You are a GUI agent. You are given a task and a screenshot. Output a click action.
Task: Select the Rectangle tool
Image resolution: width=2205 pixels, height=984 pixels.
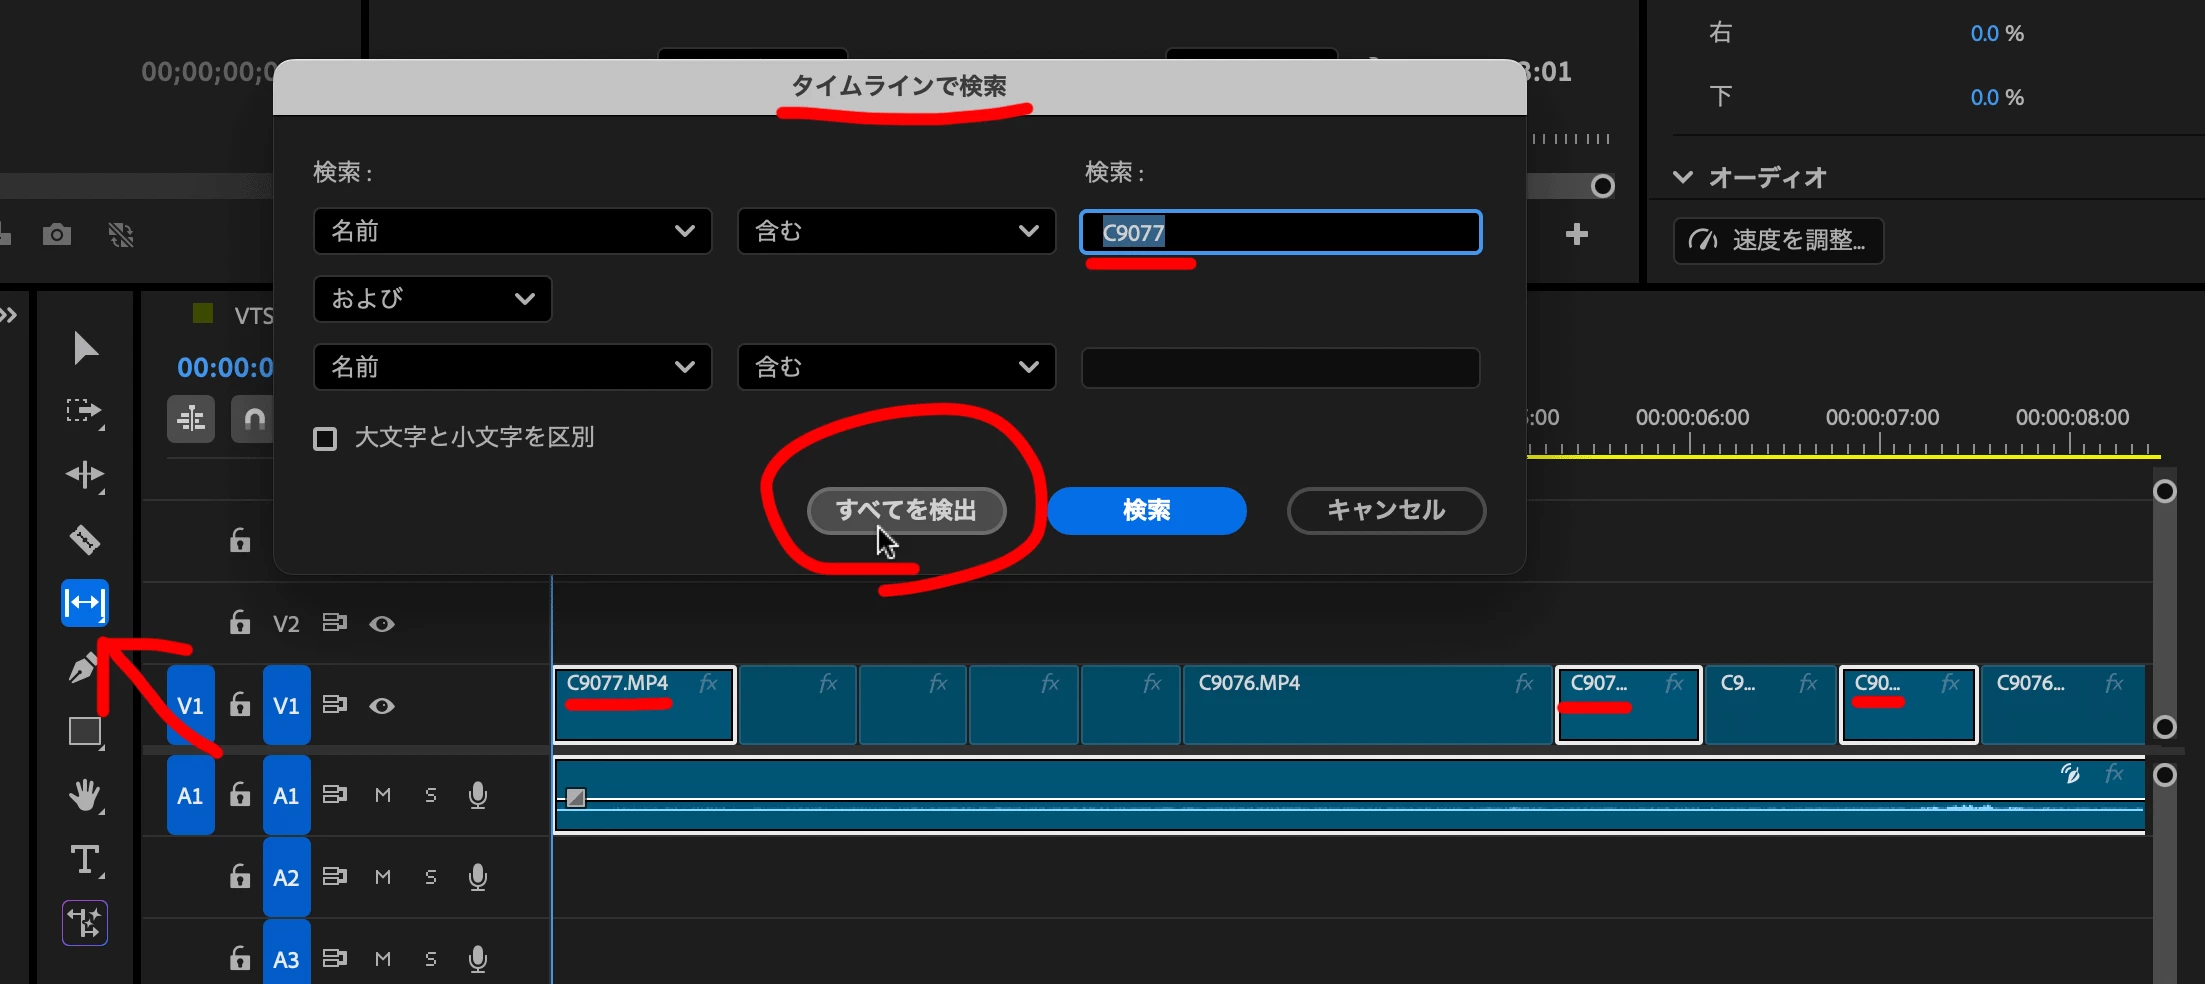tap(85, 732)
